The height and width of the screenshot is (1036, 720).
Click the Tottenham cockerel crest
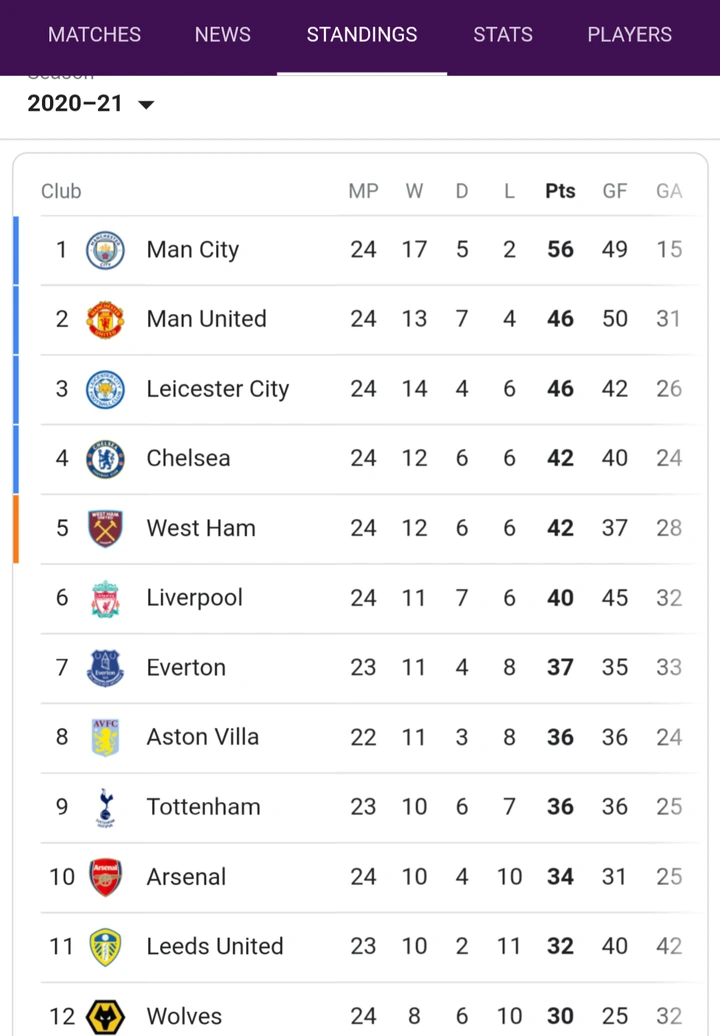pyautogui.click(x=105, y=807)
